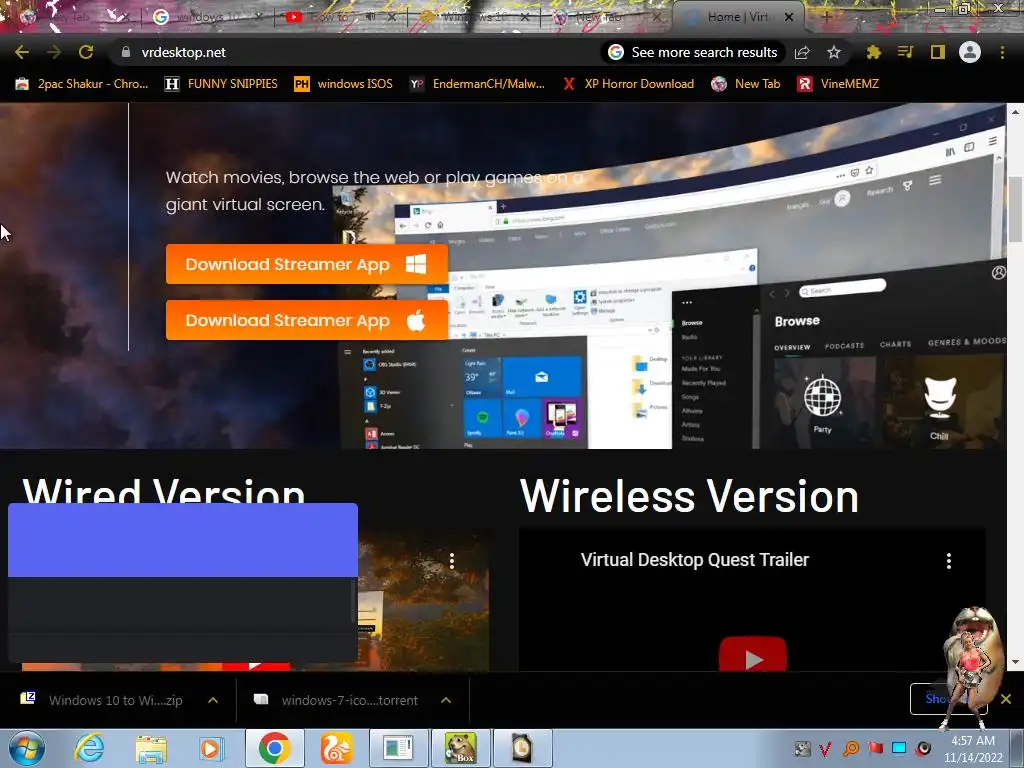This screenshot has width=1024, height=768.
Task: Open Windows Explorer from taskbar
Action: (151, 748)
